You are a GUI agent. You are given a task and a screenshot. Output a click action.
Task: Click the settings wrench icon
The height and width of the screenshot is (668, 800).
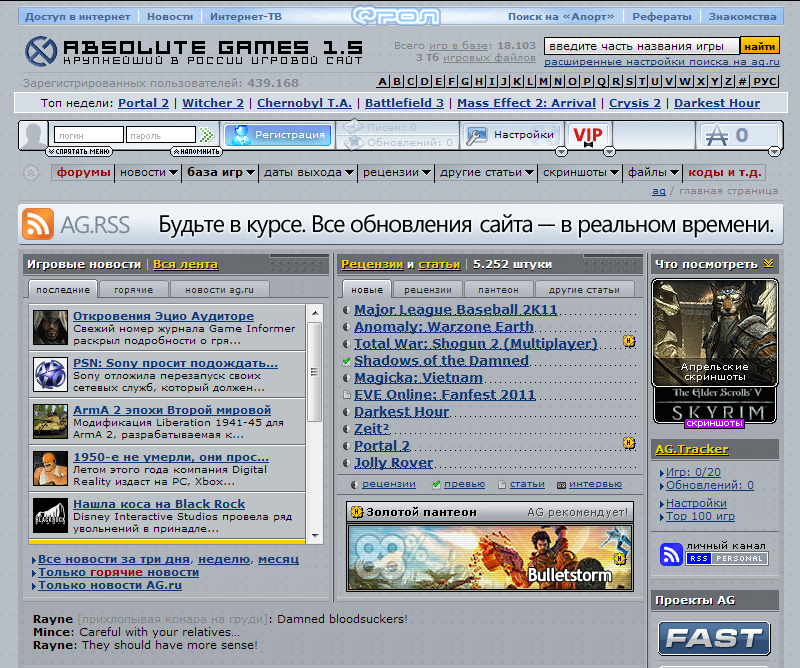477,135
